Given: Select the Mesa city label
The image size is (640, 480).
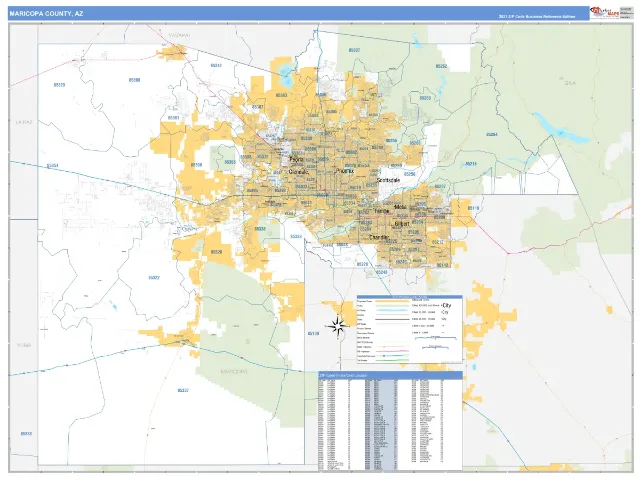Looking at the screenshot, I should (x=400, y=207).
